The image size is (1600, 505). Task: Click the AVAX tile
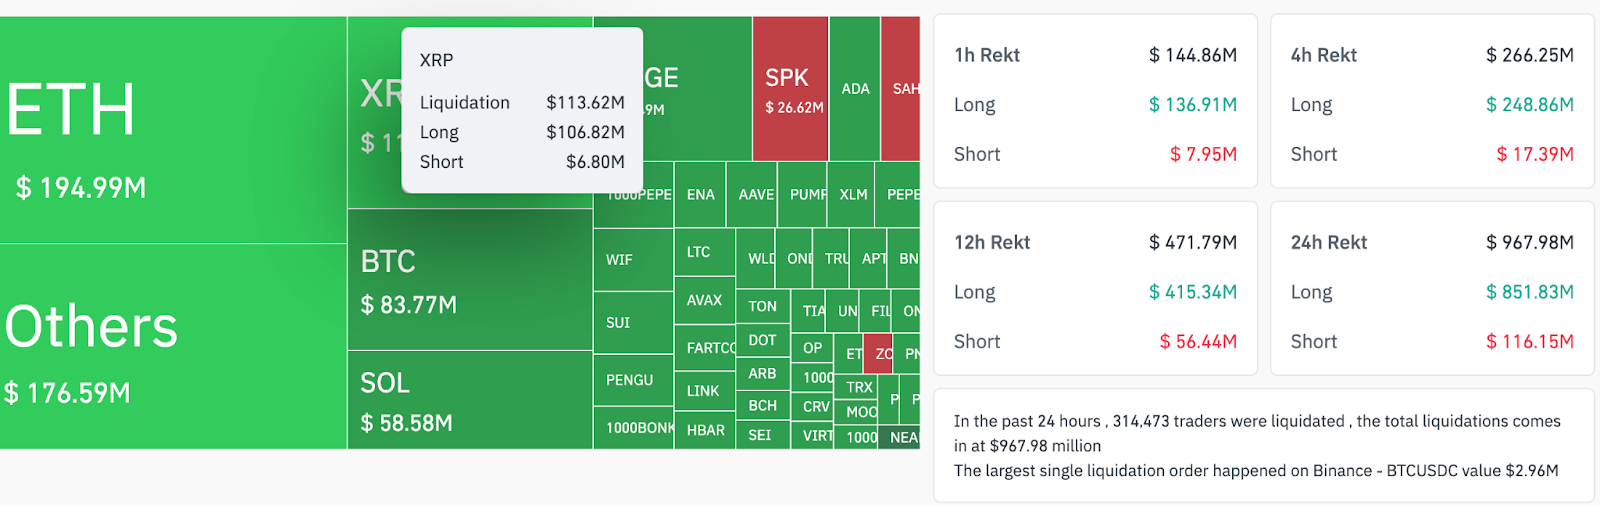click(x=704, y=300)
